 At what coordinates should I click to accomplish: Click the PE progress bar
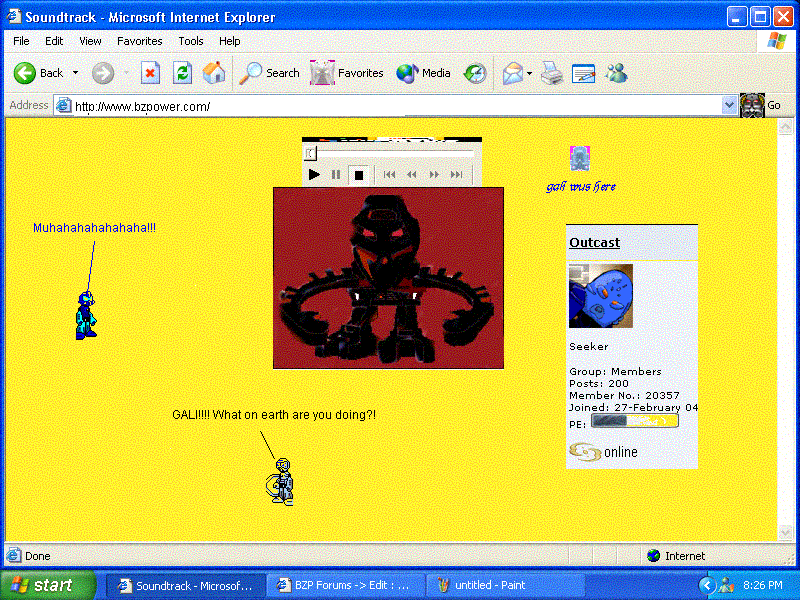point(634,421)
